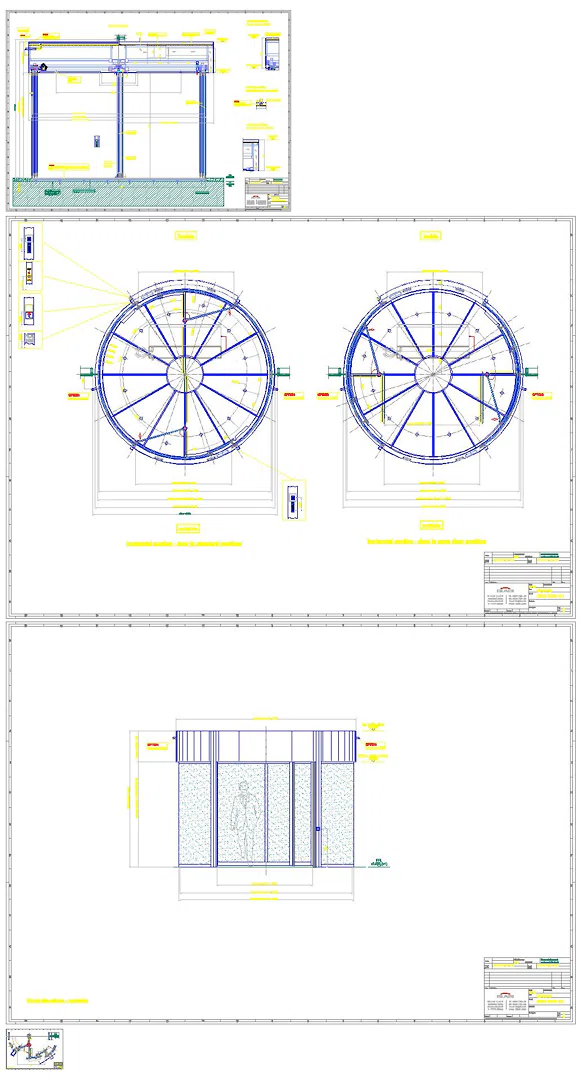
Task: Open the front elevation sheet with human figure
Action: click(x=291, y=822)
